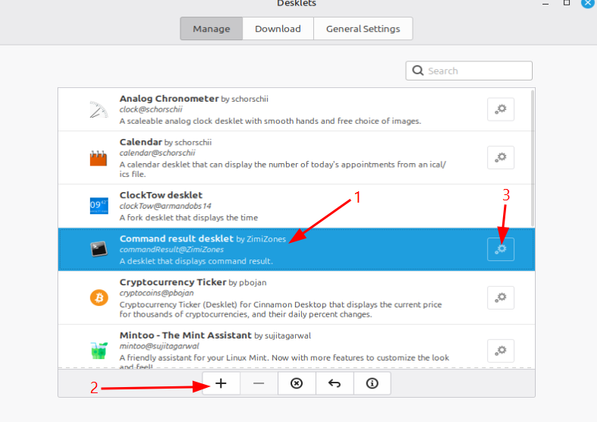
Task: Open settings gear for Cryptocurrency Ticker desklet
Action: click(x=501, y=297)
